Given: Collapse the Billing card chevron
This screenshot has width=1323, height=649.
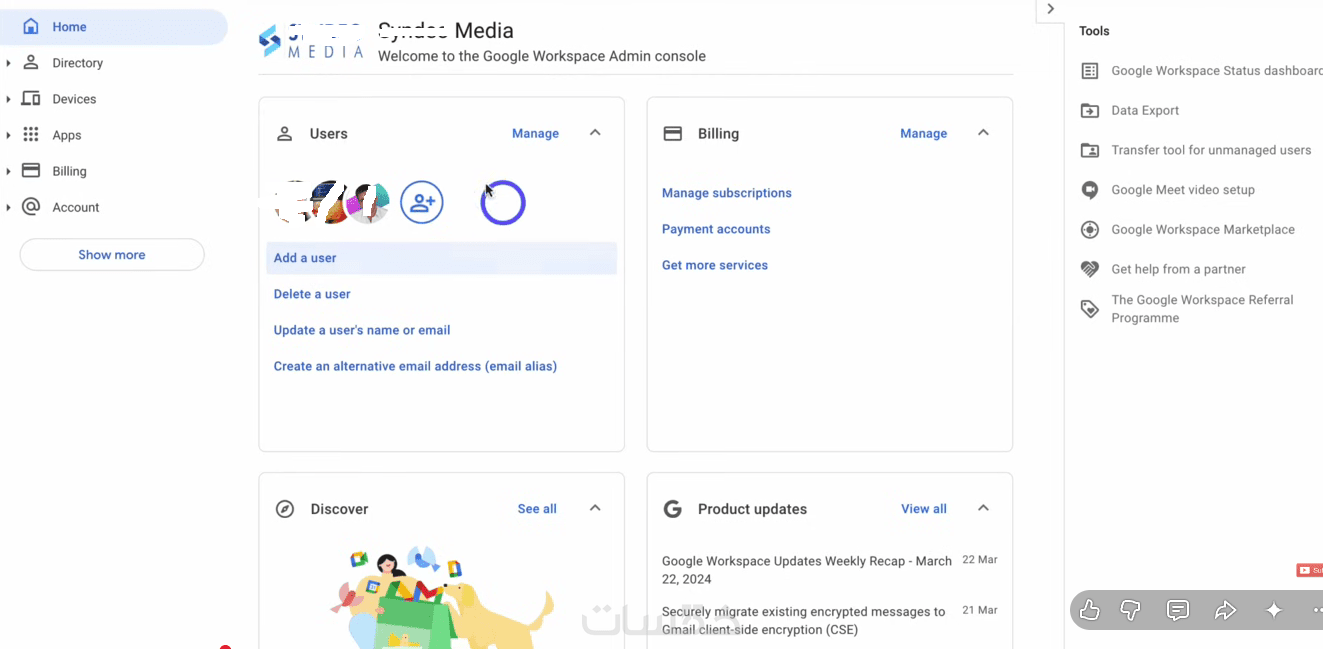Looking at the screenshot, I should tap(983, 133).
